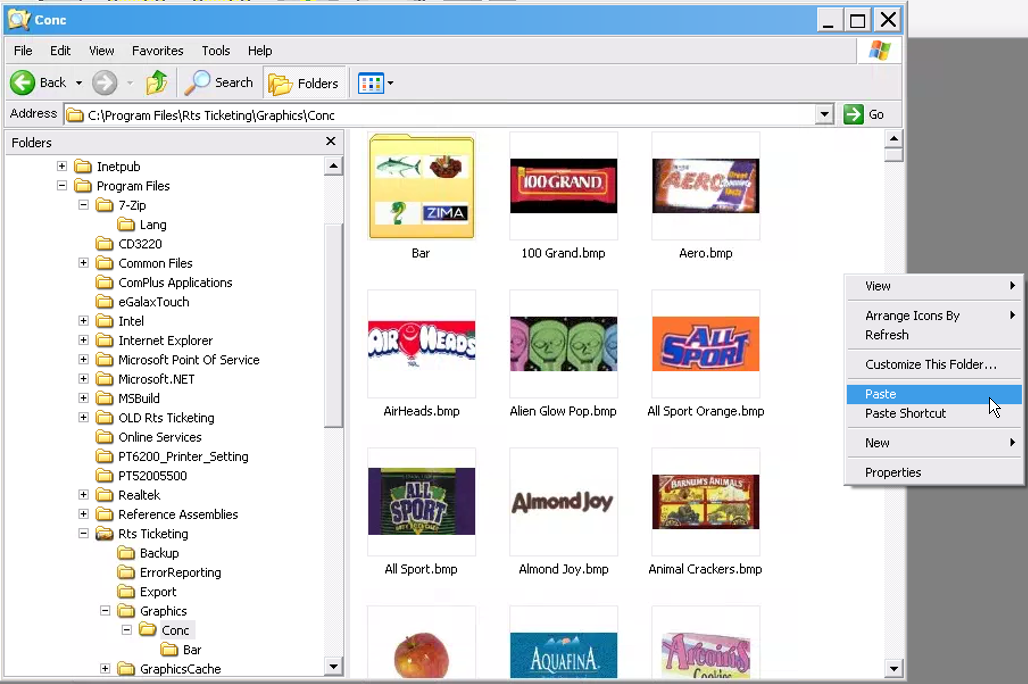1028x684 pixels.
Task: Collapse the Program Files tree node
Action: 62,186
